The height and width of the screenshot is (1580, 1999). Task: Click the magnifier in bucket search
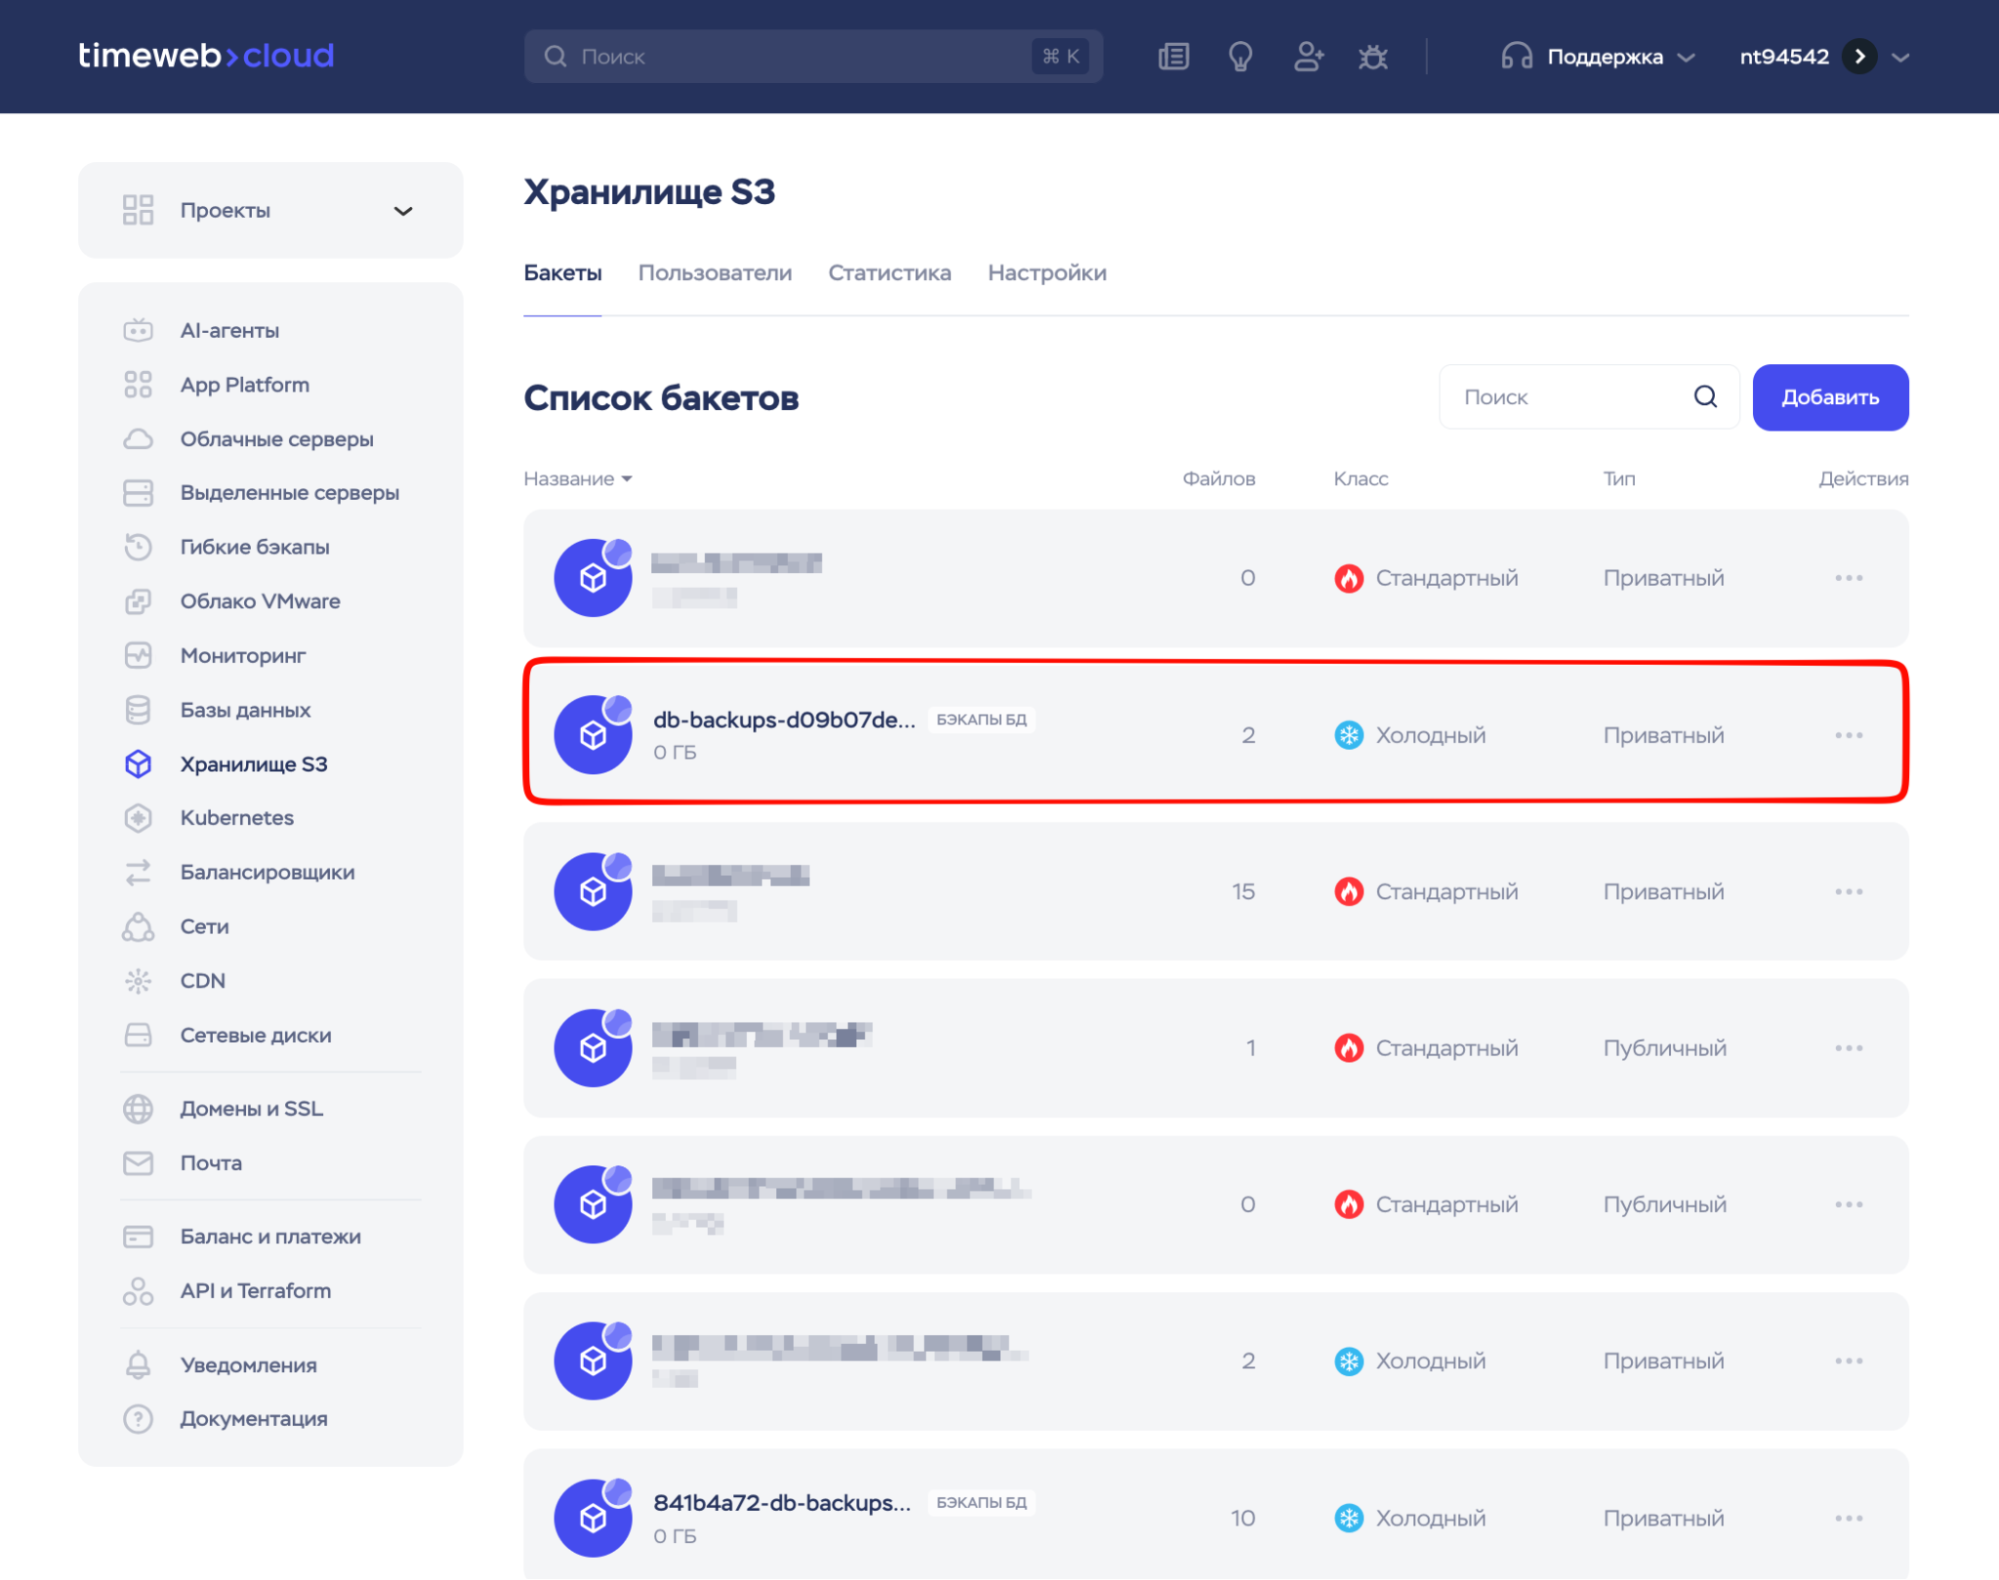click(1705, 397)
